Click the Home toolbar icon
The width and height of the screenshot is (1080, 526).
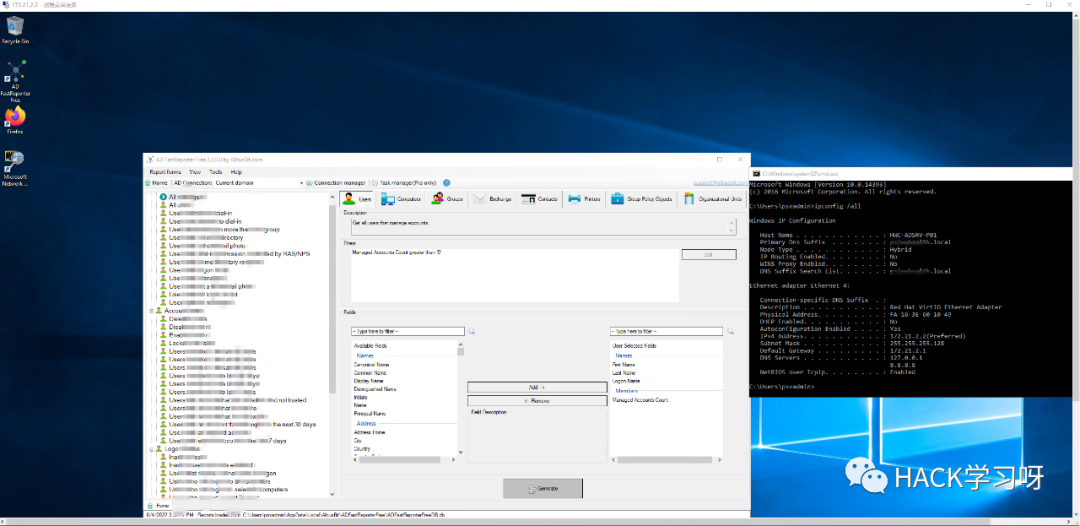tap(156, 183)
